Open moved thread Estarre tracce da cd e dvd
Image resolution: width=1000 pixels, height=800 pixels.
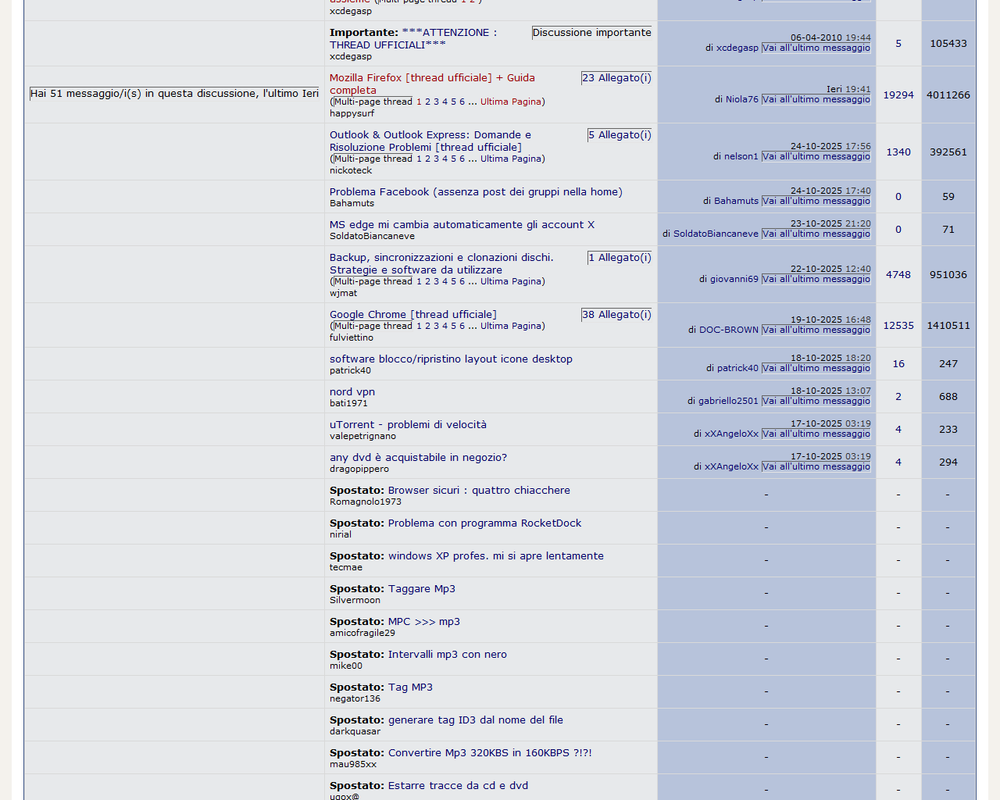tap(458, 785)
